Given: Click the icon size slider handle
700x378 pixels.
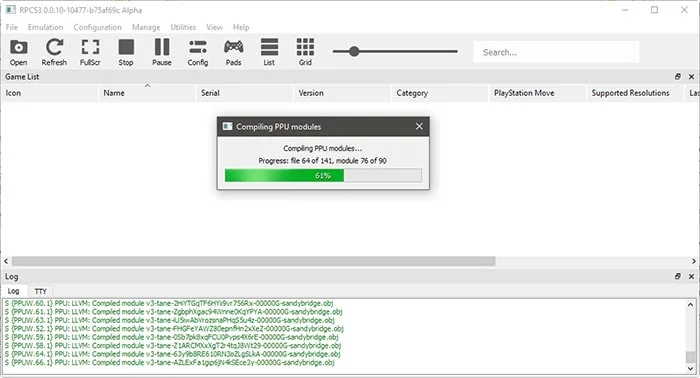Looking at the screenshot, I should coord(354,51).
